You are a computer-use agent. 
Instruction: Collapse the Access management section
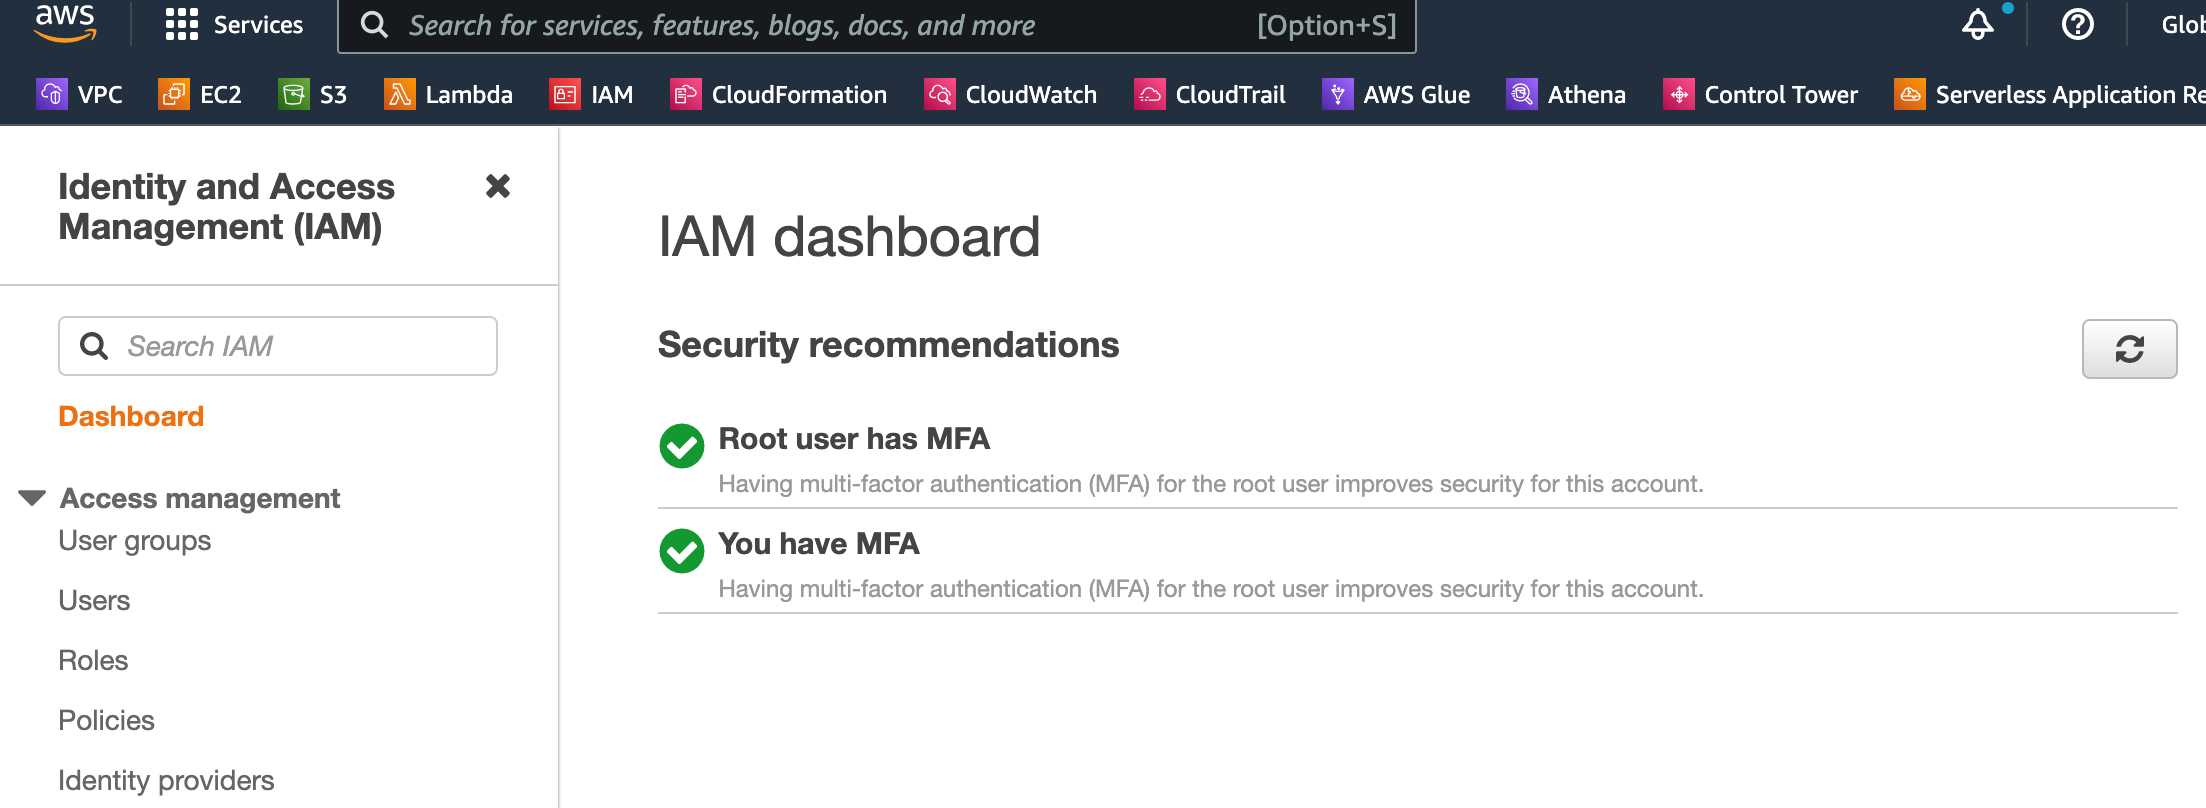click(x=32, y=498)
